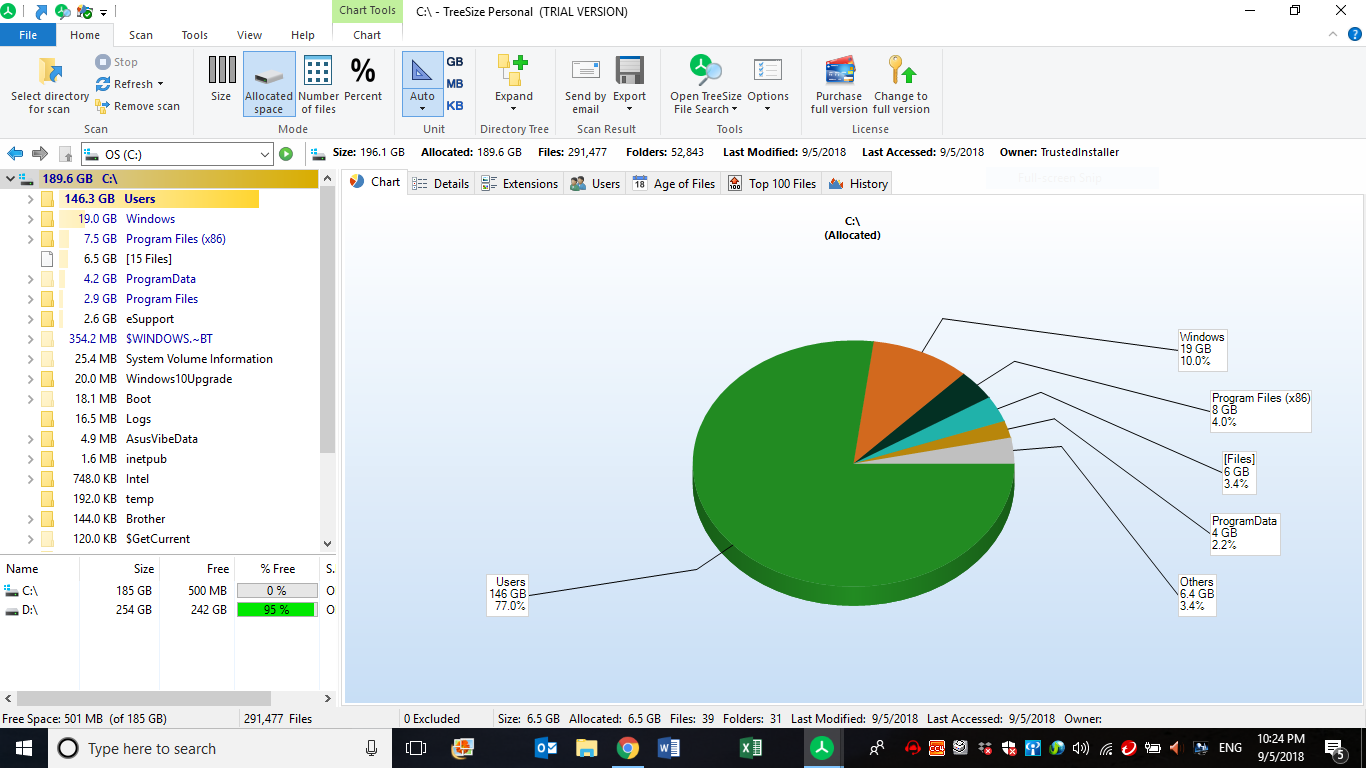This screenshot has width=1366, height=768.
Task: Open Chrome from the taskbar
Action: point(628,748)
